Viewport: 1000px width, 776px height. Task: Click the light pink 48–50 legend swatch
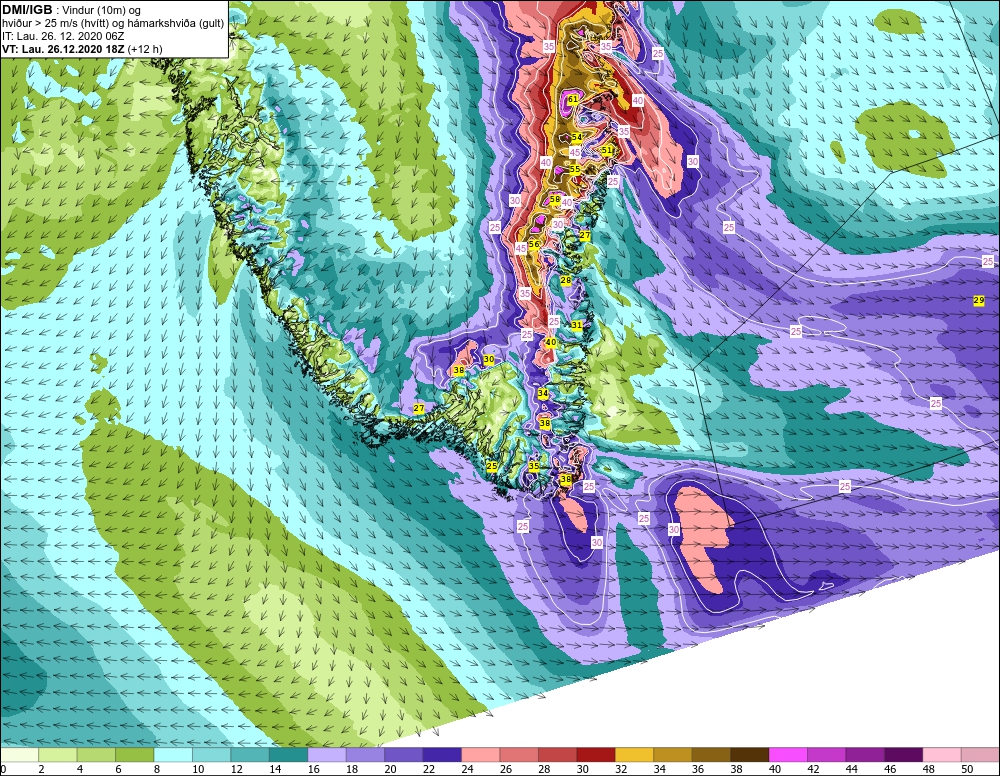click(942, 755)
